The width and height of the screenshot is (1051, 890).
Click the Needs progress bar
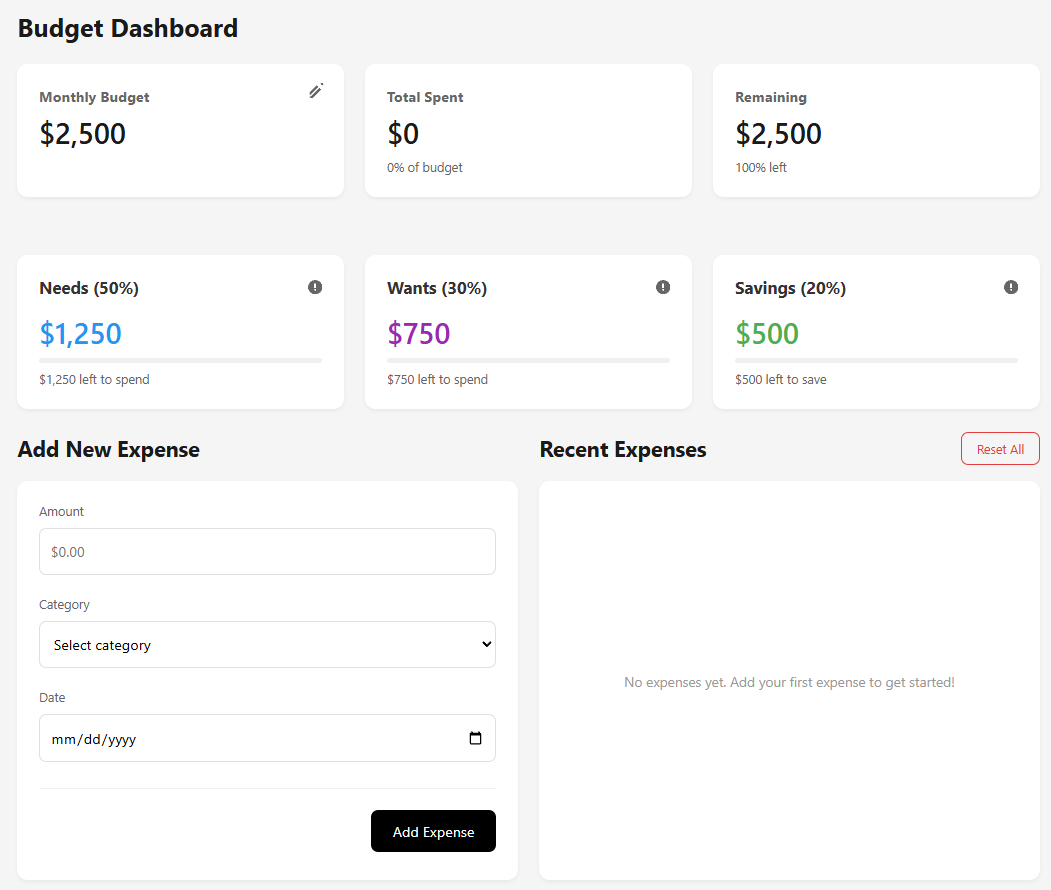[x=180, y=360]
